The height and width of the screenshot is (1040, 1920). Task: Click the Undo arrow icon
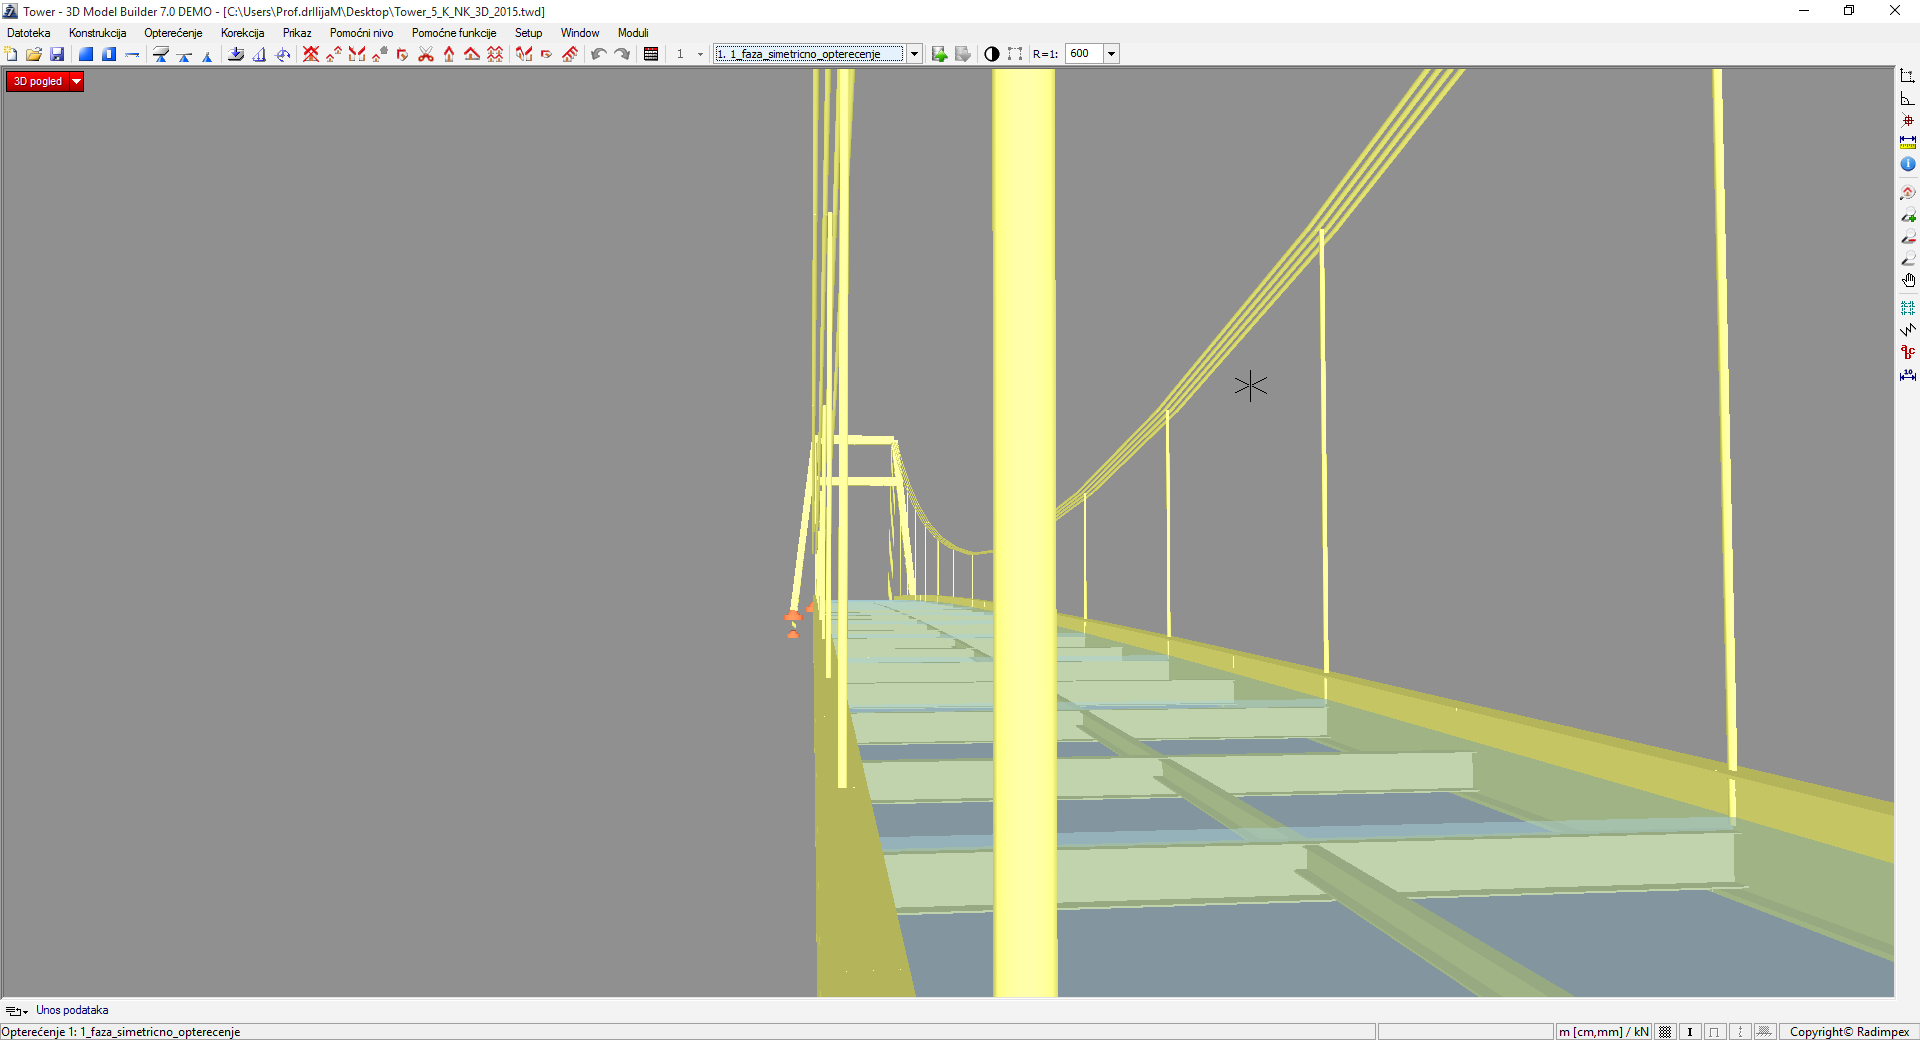(x=598, y=54)
